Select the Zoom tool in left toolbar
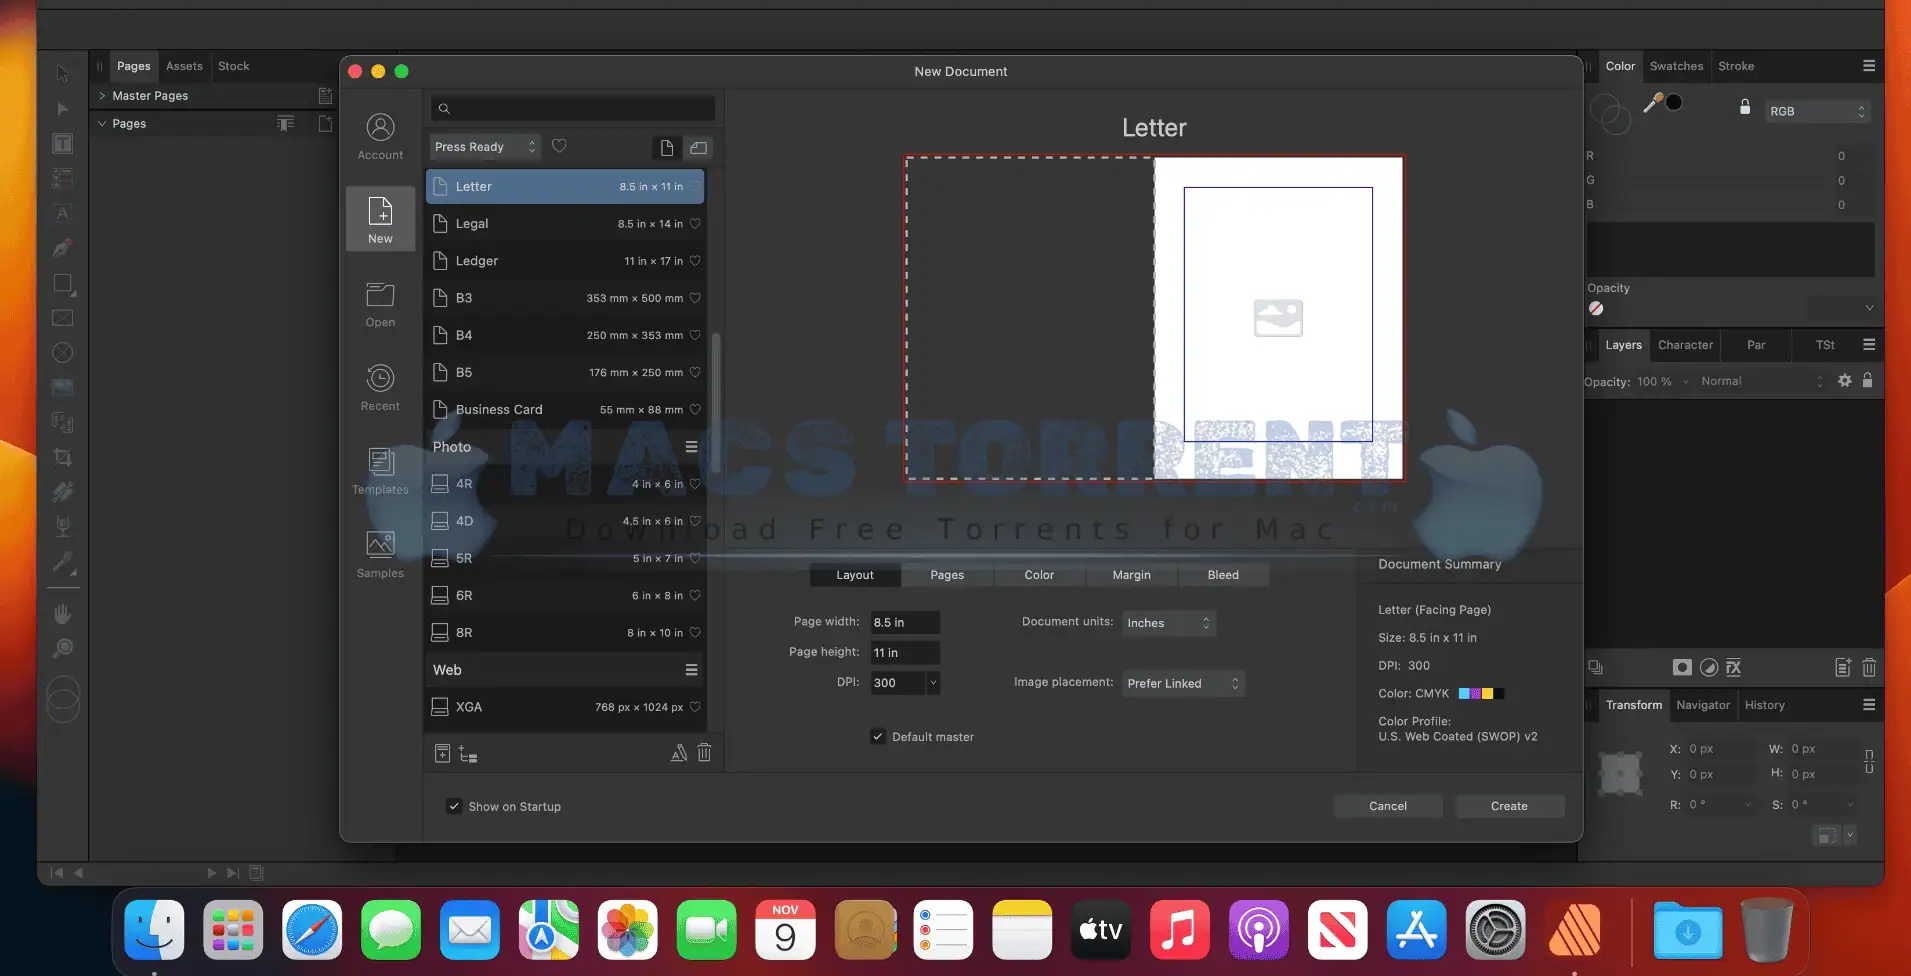The image size is (1911, 976). click(62, 648)
